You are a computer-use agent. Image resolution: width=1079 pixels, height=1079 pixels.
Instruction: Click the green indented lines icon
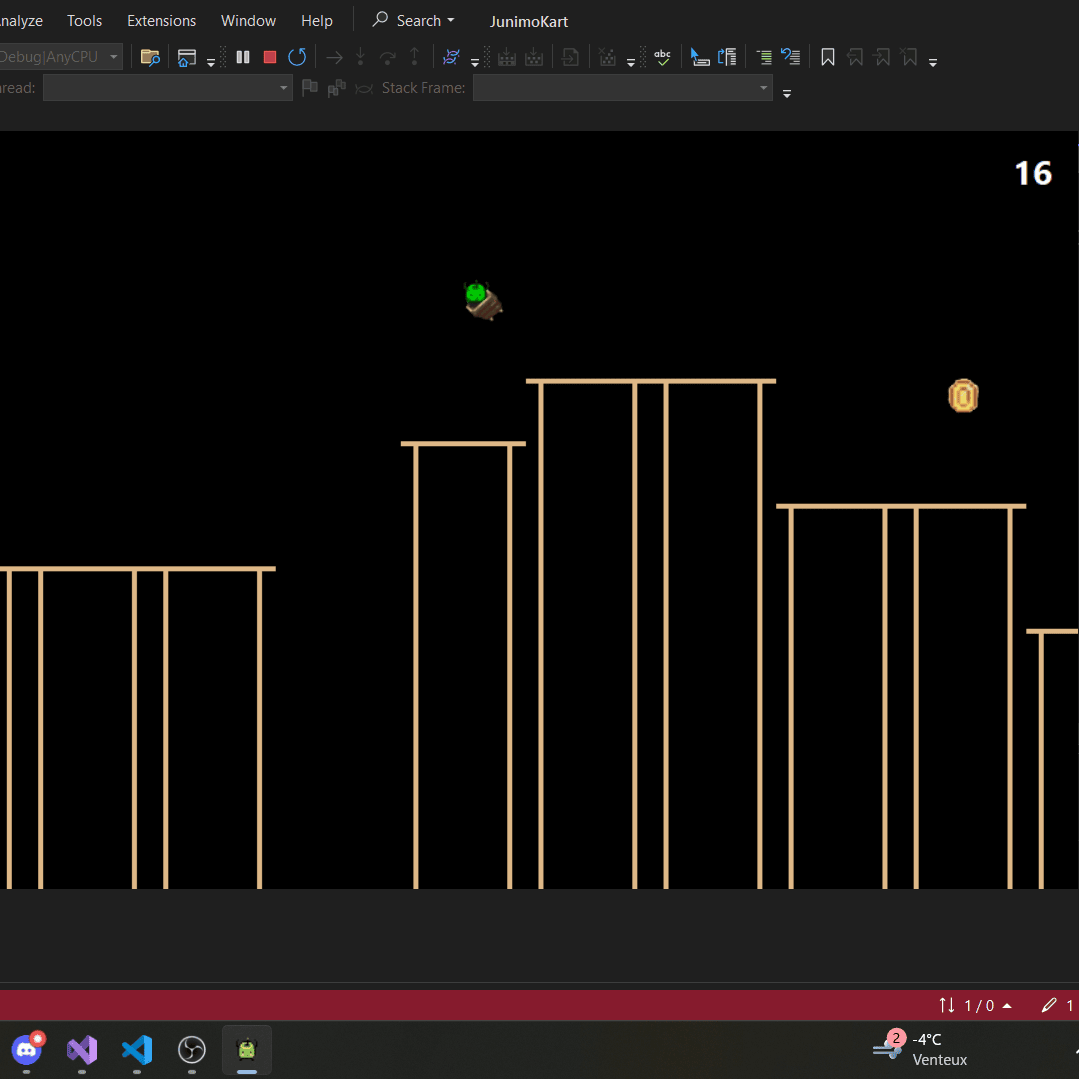(764, 57)
